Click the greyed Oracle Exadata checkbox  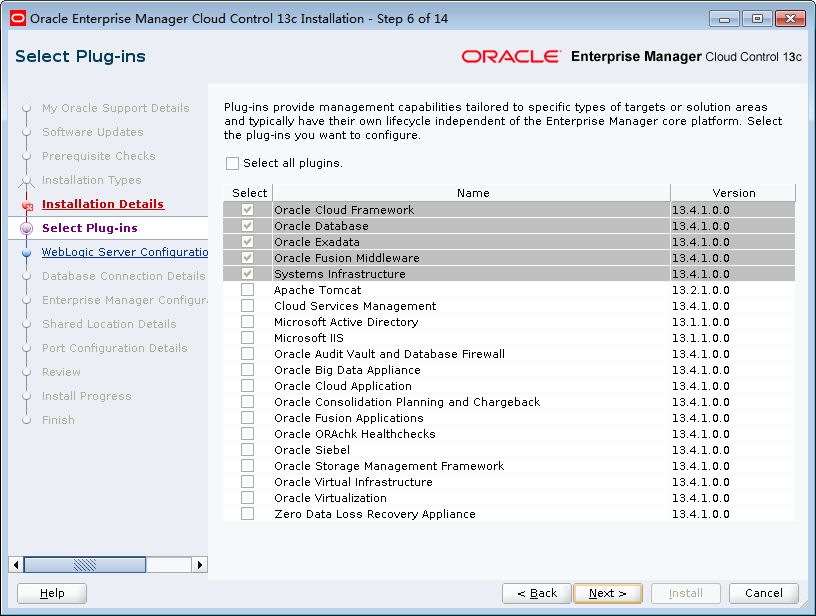(248, 242)
